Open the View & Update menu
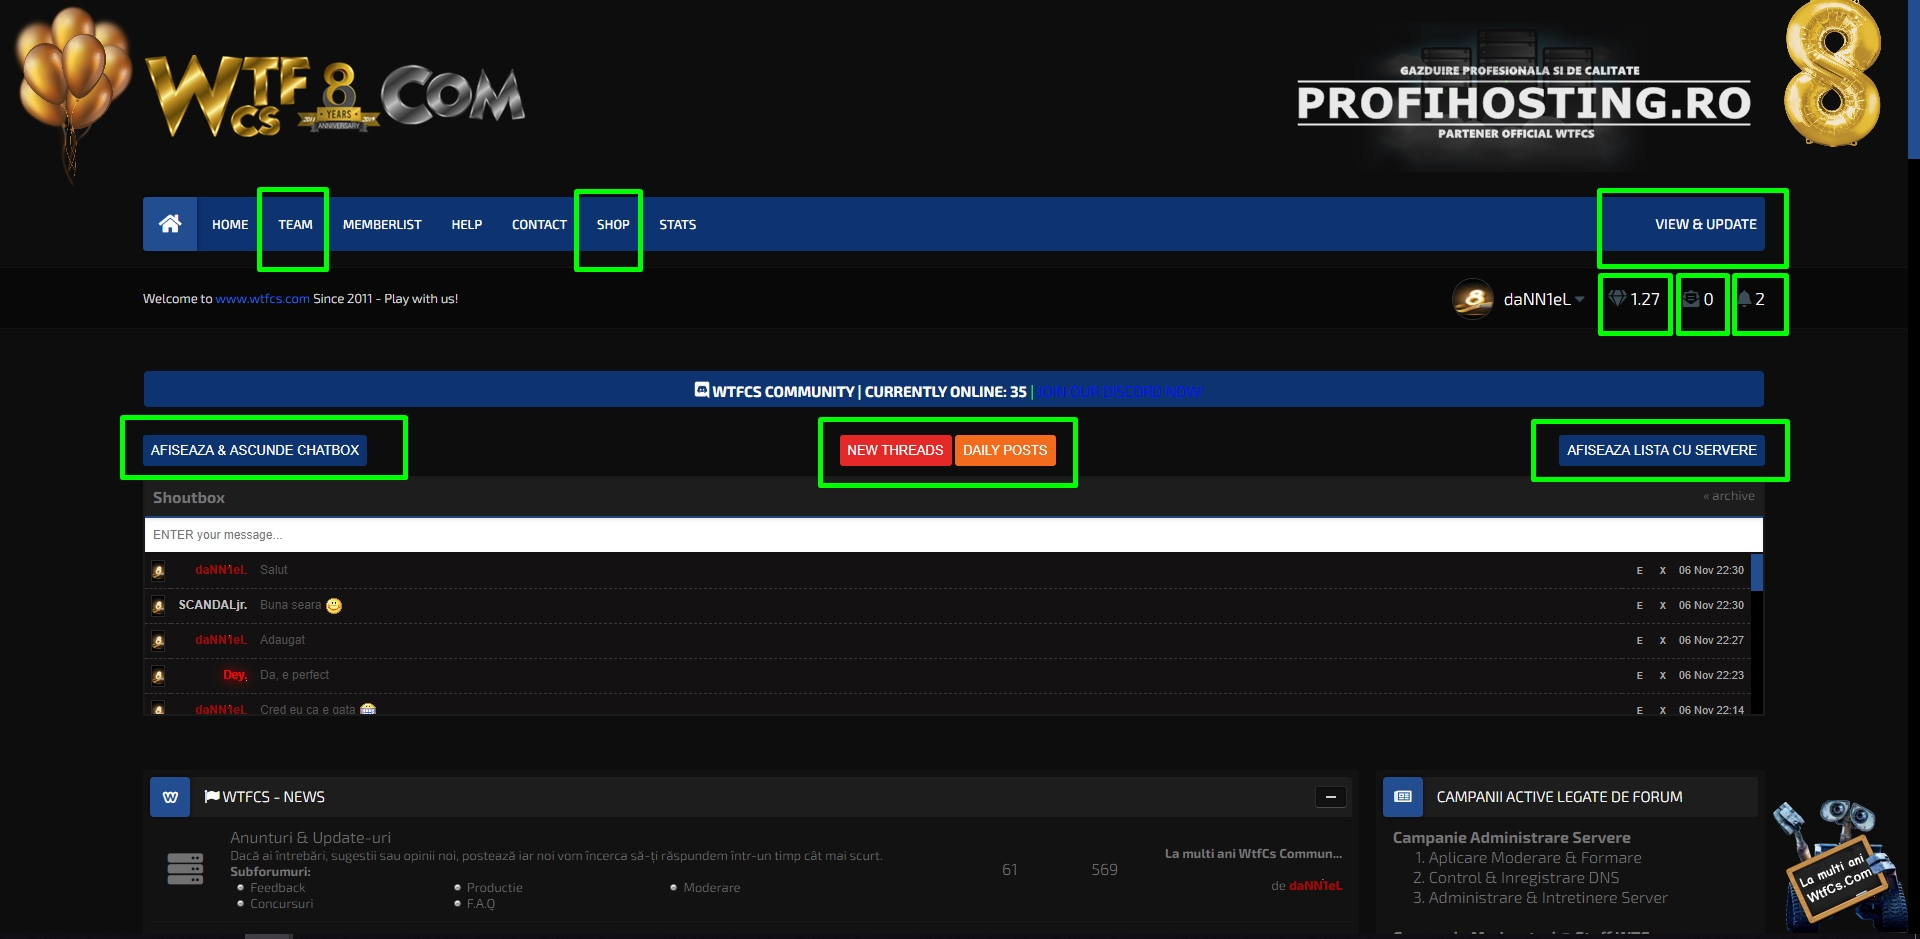1920x939 pixels. click(1705, 224)
